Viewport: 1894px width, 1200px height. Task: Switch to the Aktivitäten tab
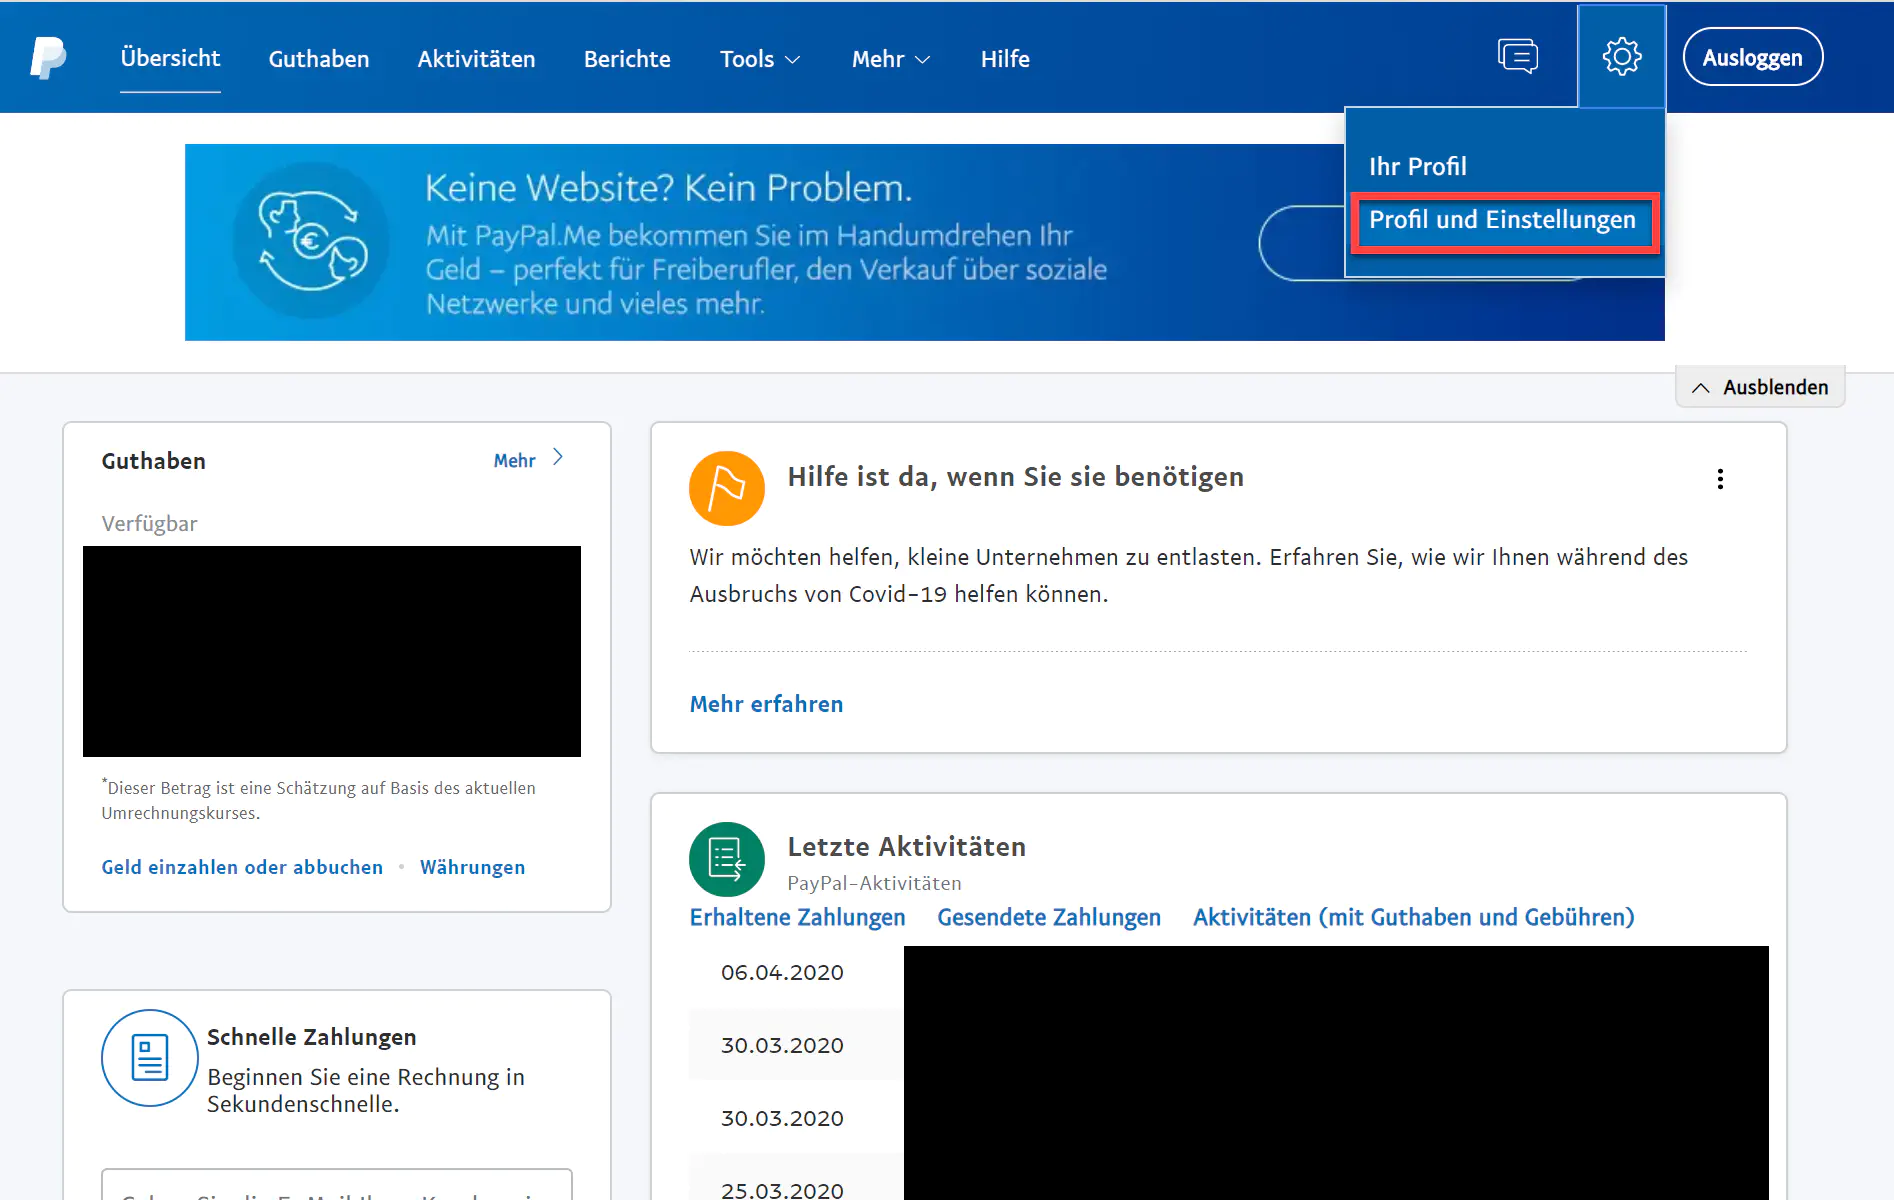pos(476,59)
